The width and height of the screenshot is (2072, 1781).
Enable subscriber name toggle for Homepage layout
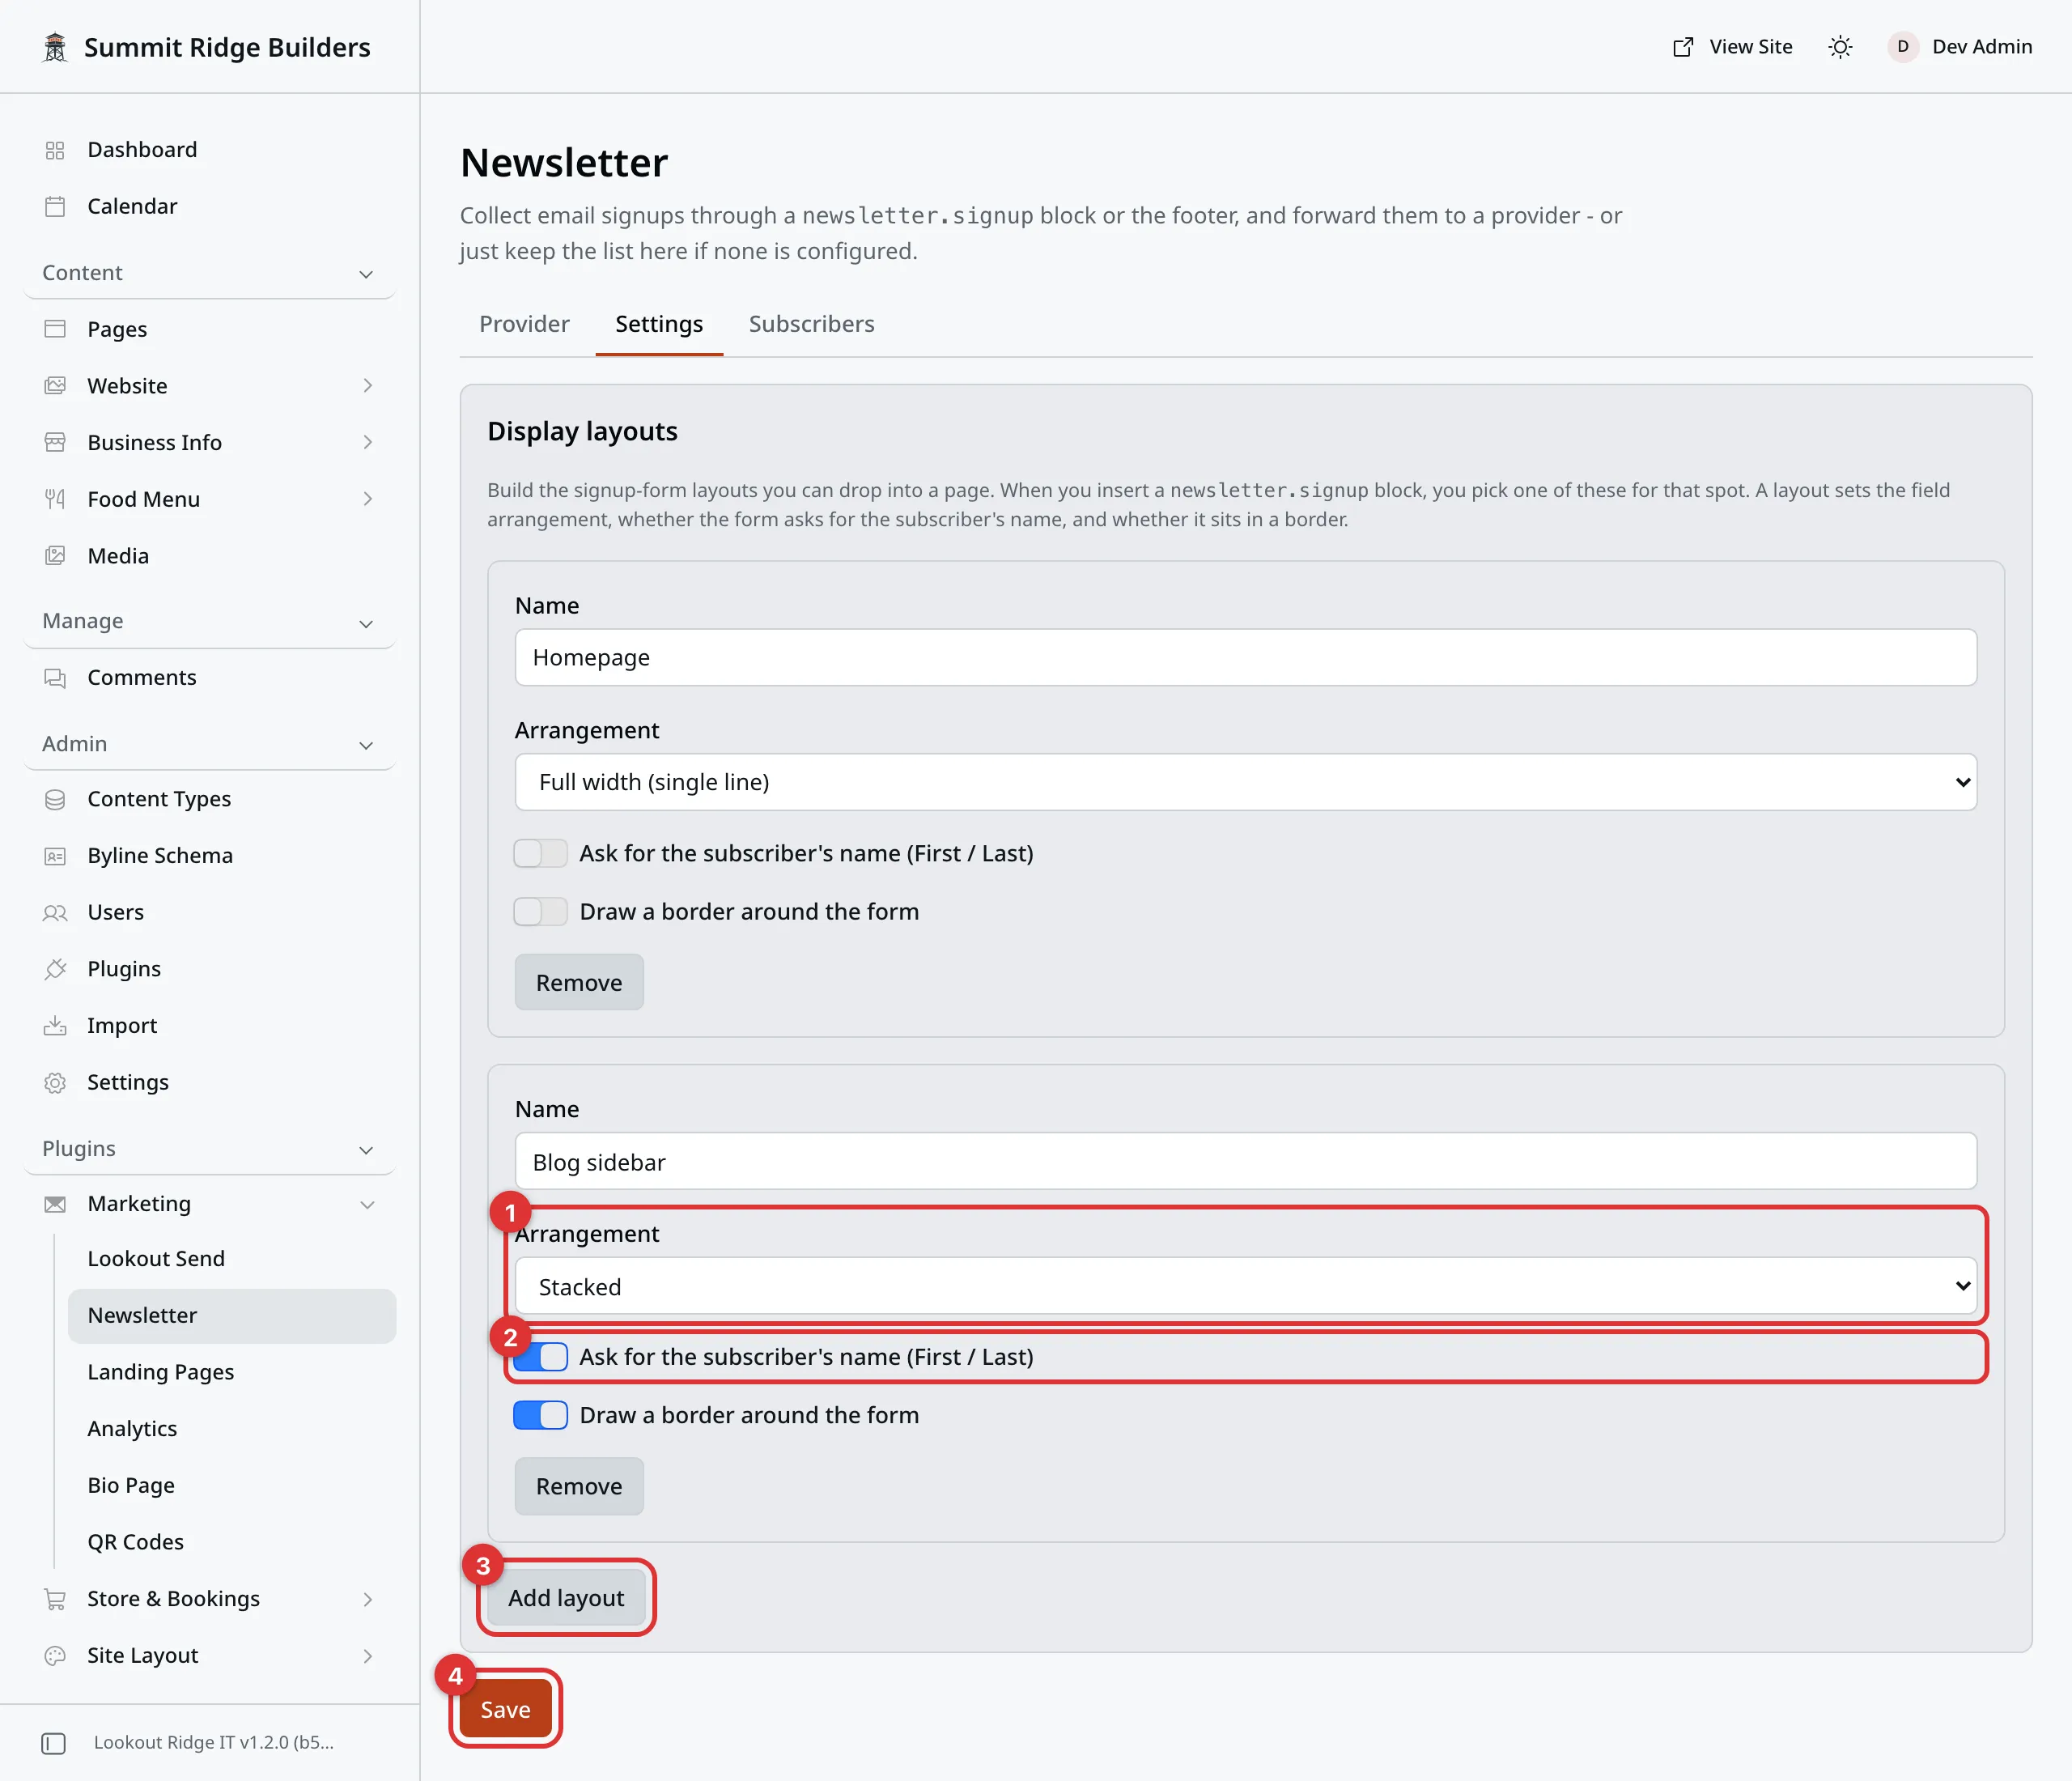click(x=540, y=853)
